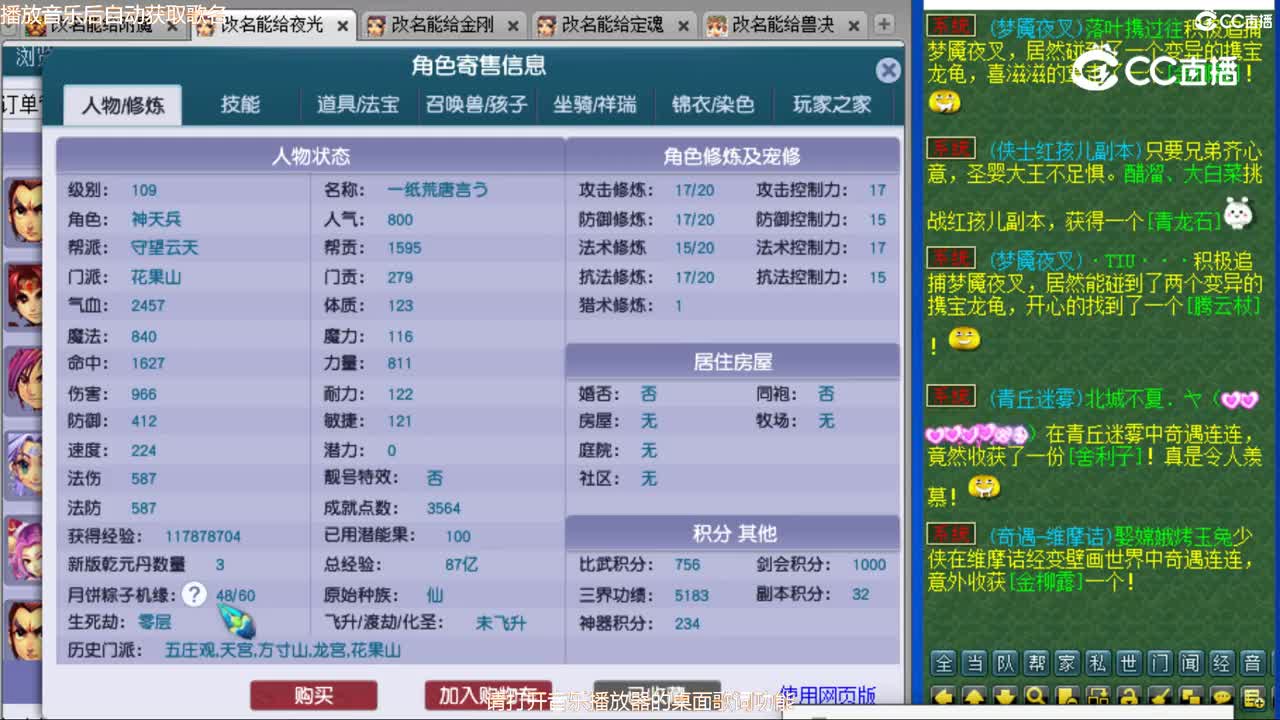Click the speech bubble icon in chat toolbar
This screenshot has height=720, width=1280.
pos(1222,696)
